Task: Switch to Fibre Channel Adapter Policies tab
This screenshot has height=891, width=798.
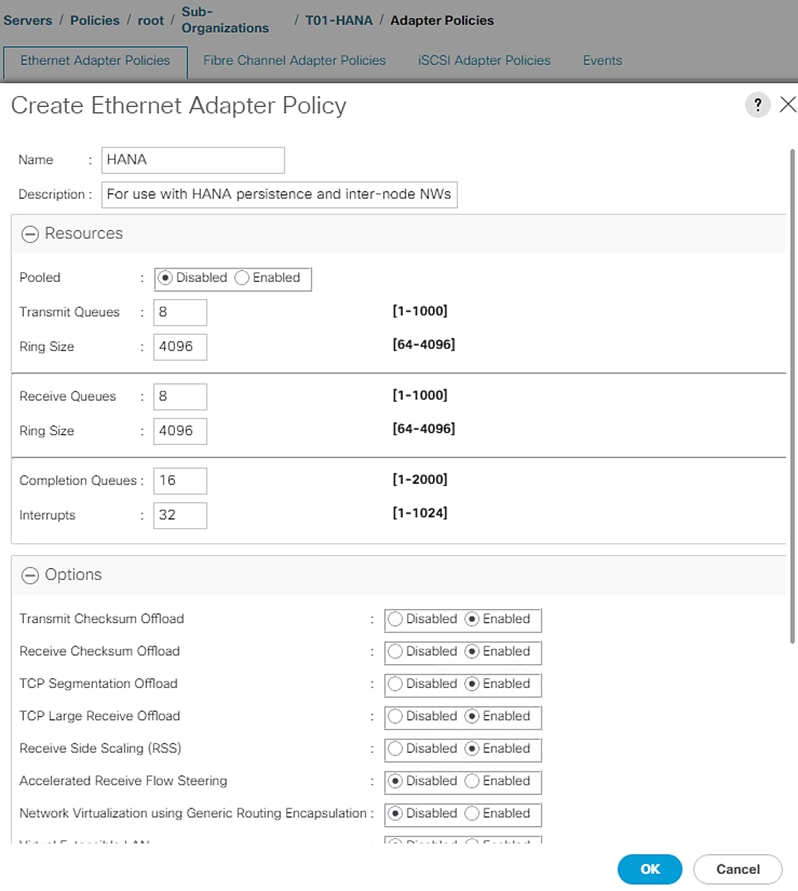Action: [294, 60]
